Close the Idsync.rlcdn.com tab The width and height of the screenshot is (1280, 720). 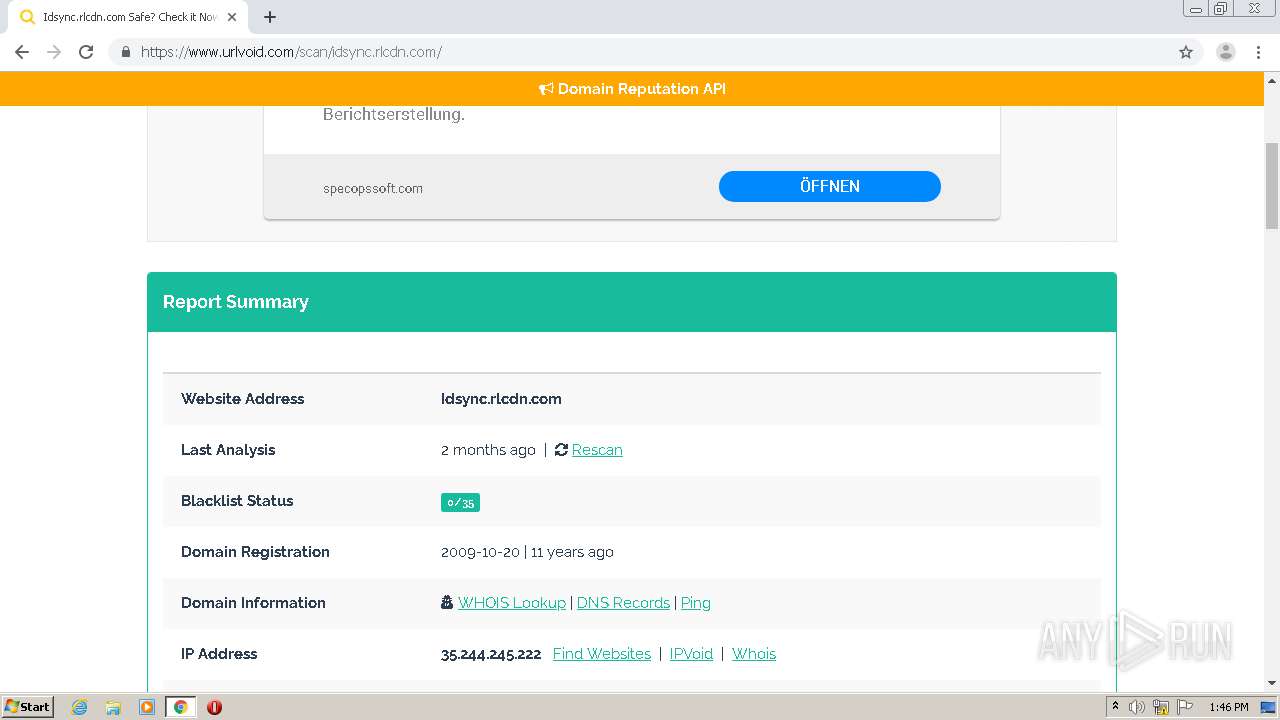pos(232,17)
